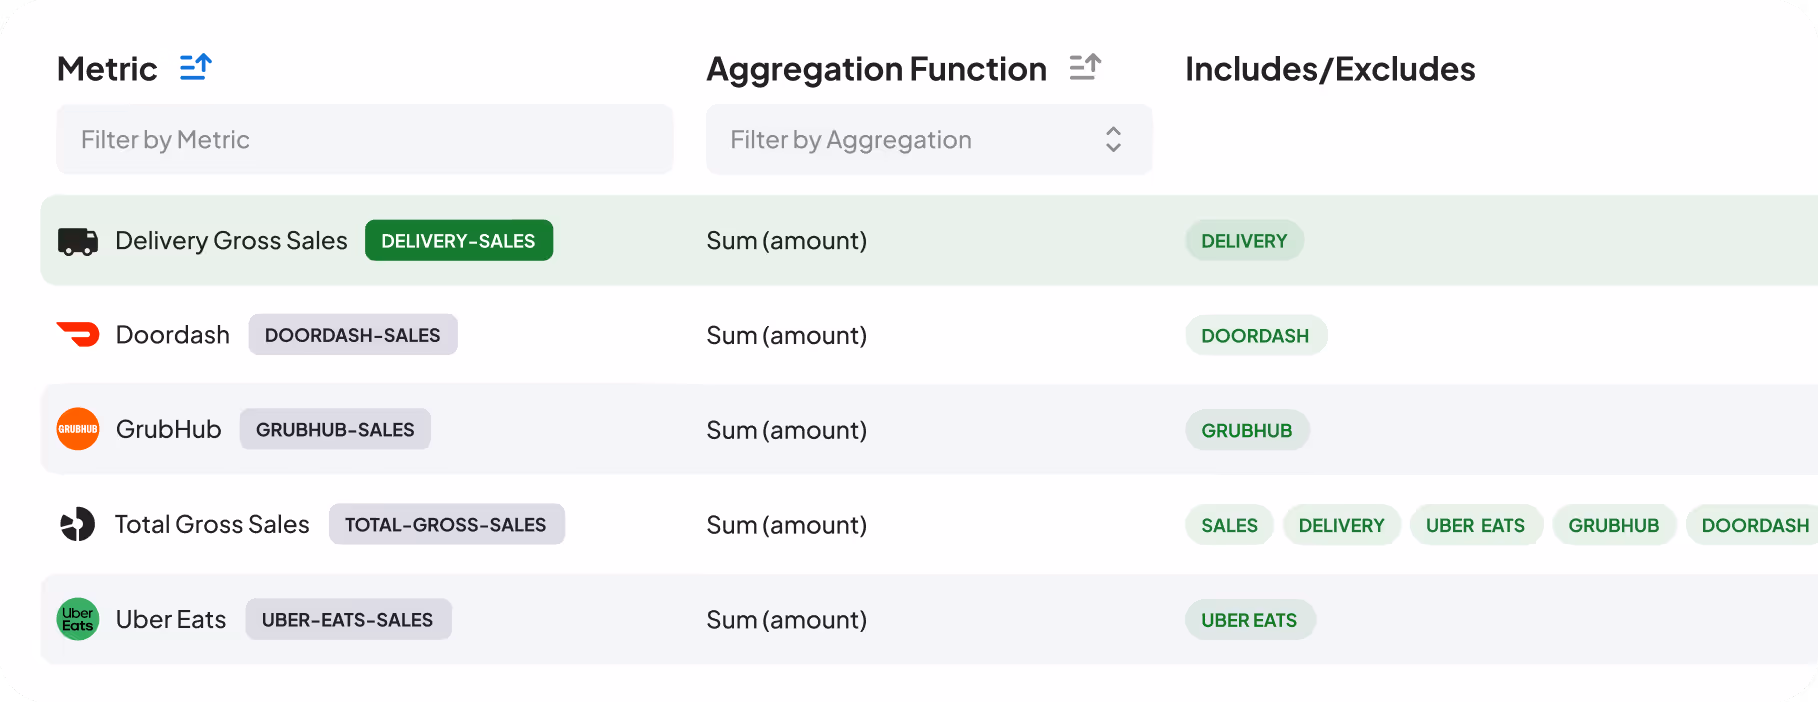Click SALES chip in Total Gross Sales row
This screenshot has height=702, width=1818.
click(1229, 525)
